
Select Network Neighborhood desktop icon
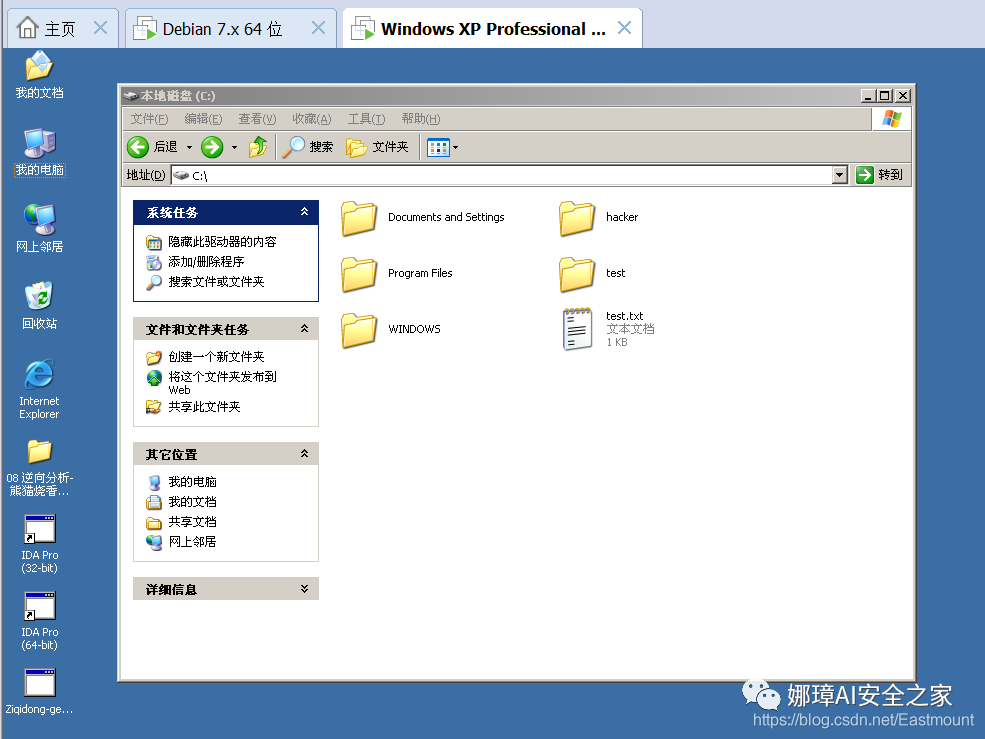point(39,229)
